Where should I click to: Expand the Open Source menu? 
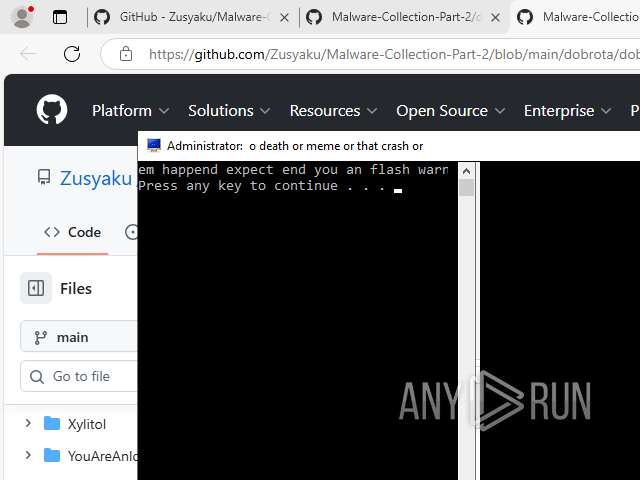click(451, 111)
